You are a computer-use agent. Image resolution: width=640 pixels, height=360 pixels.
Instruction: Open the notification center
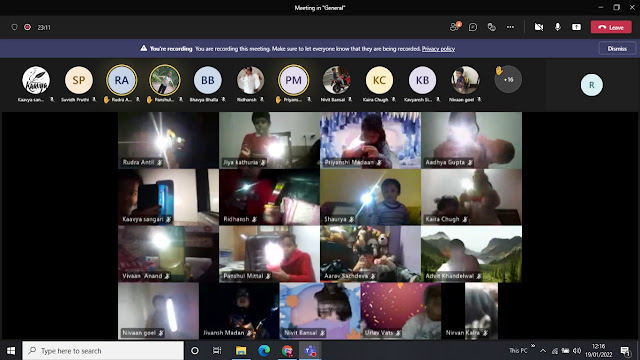tap(625, 351)
